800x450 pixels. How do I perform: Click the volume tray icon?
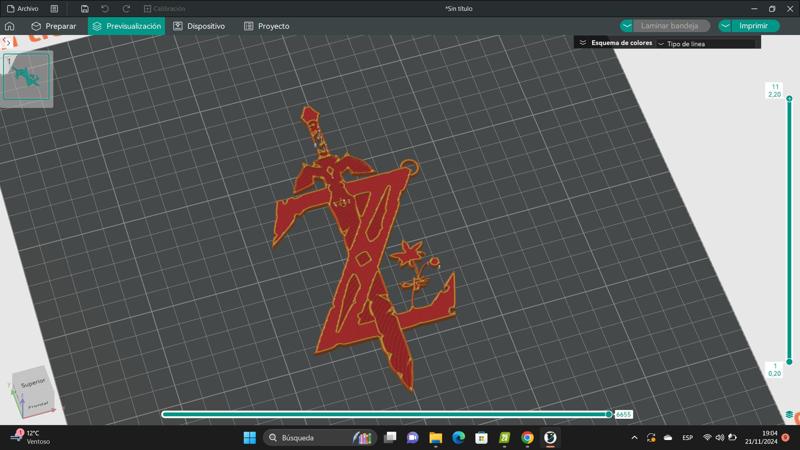pos(719,437)
